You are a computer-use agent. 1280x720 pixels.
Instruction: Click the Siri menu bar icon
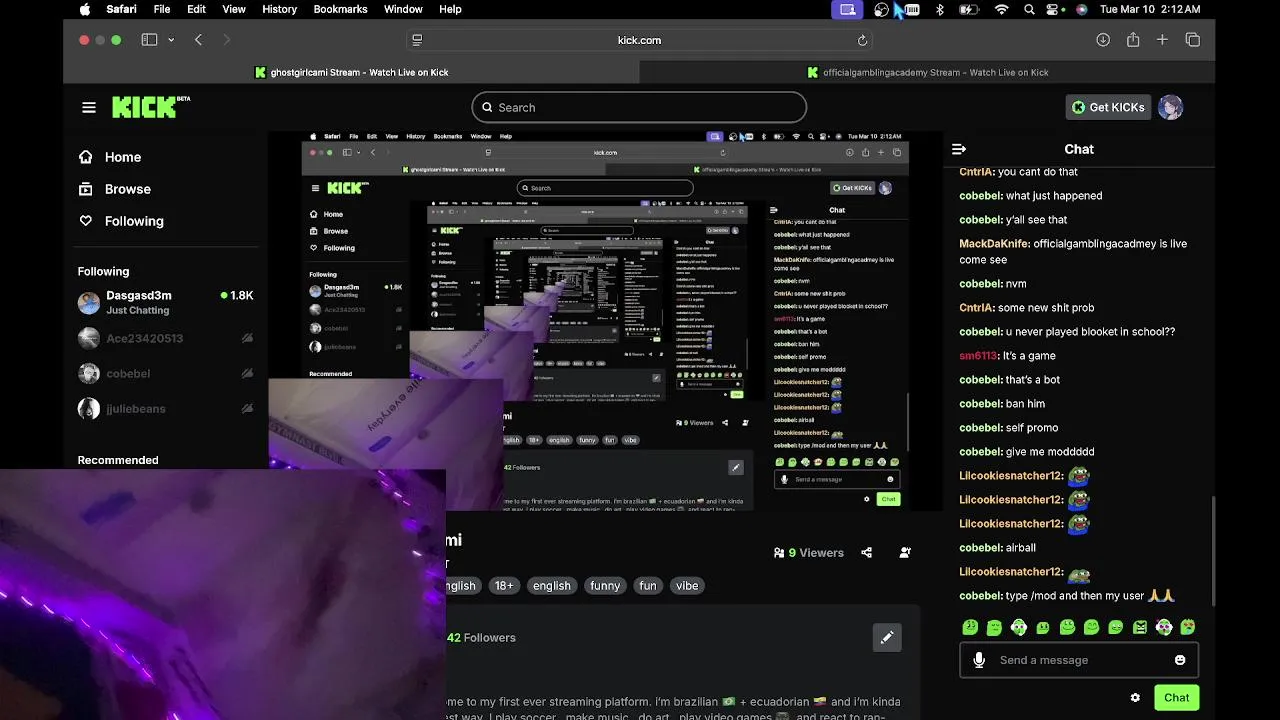pos(1081,9)
